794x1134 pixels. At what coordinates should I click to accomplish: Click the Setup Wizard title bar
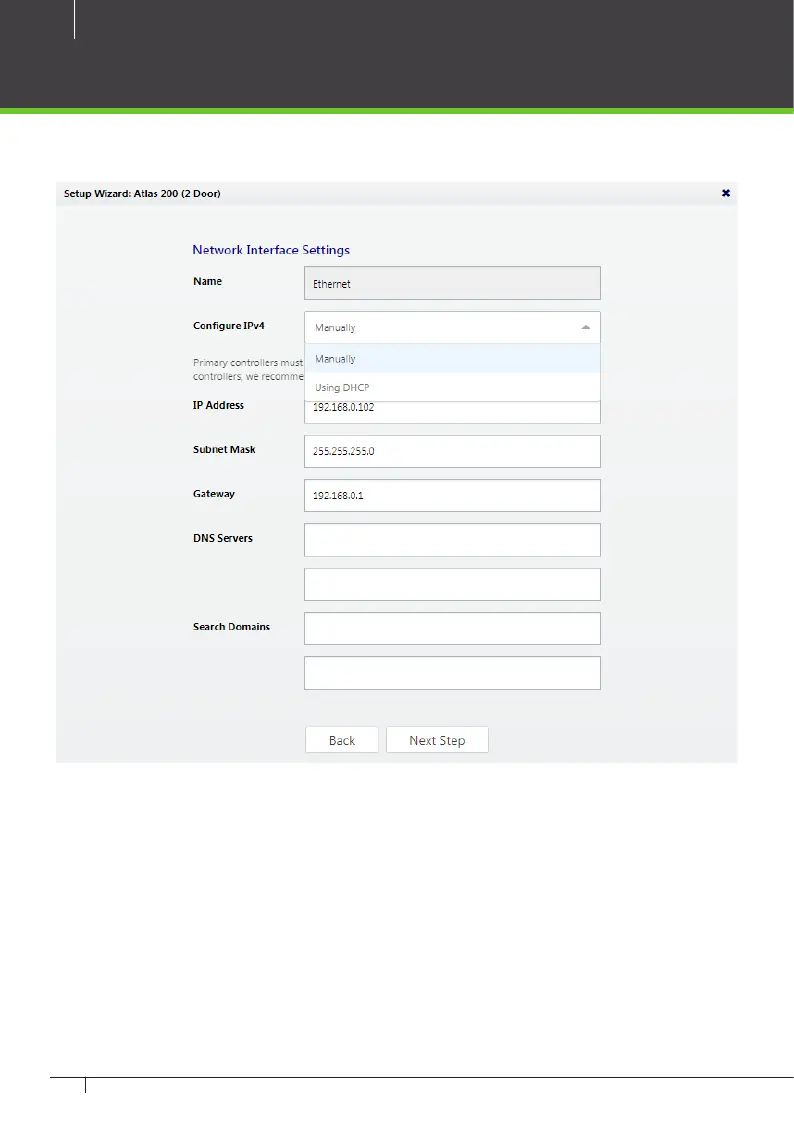[396, 193]
